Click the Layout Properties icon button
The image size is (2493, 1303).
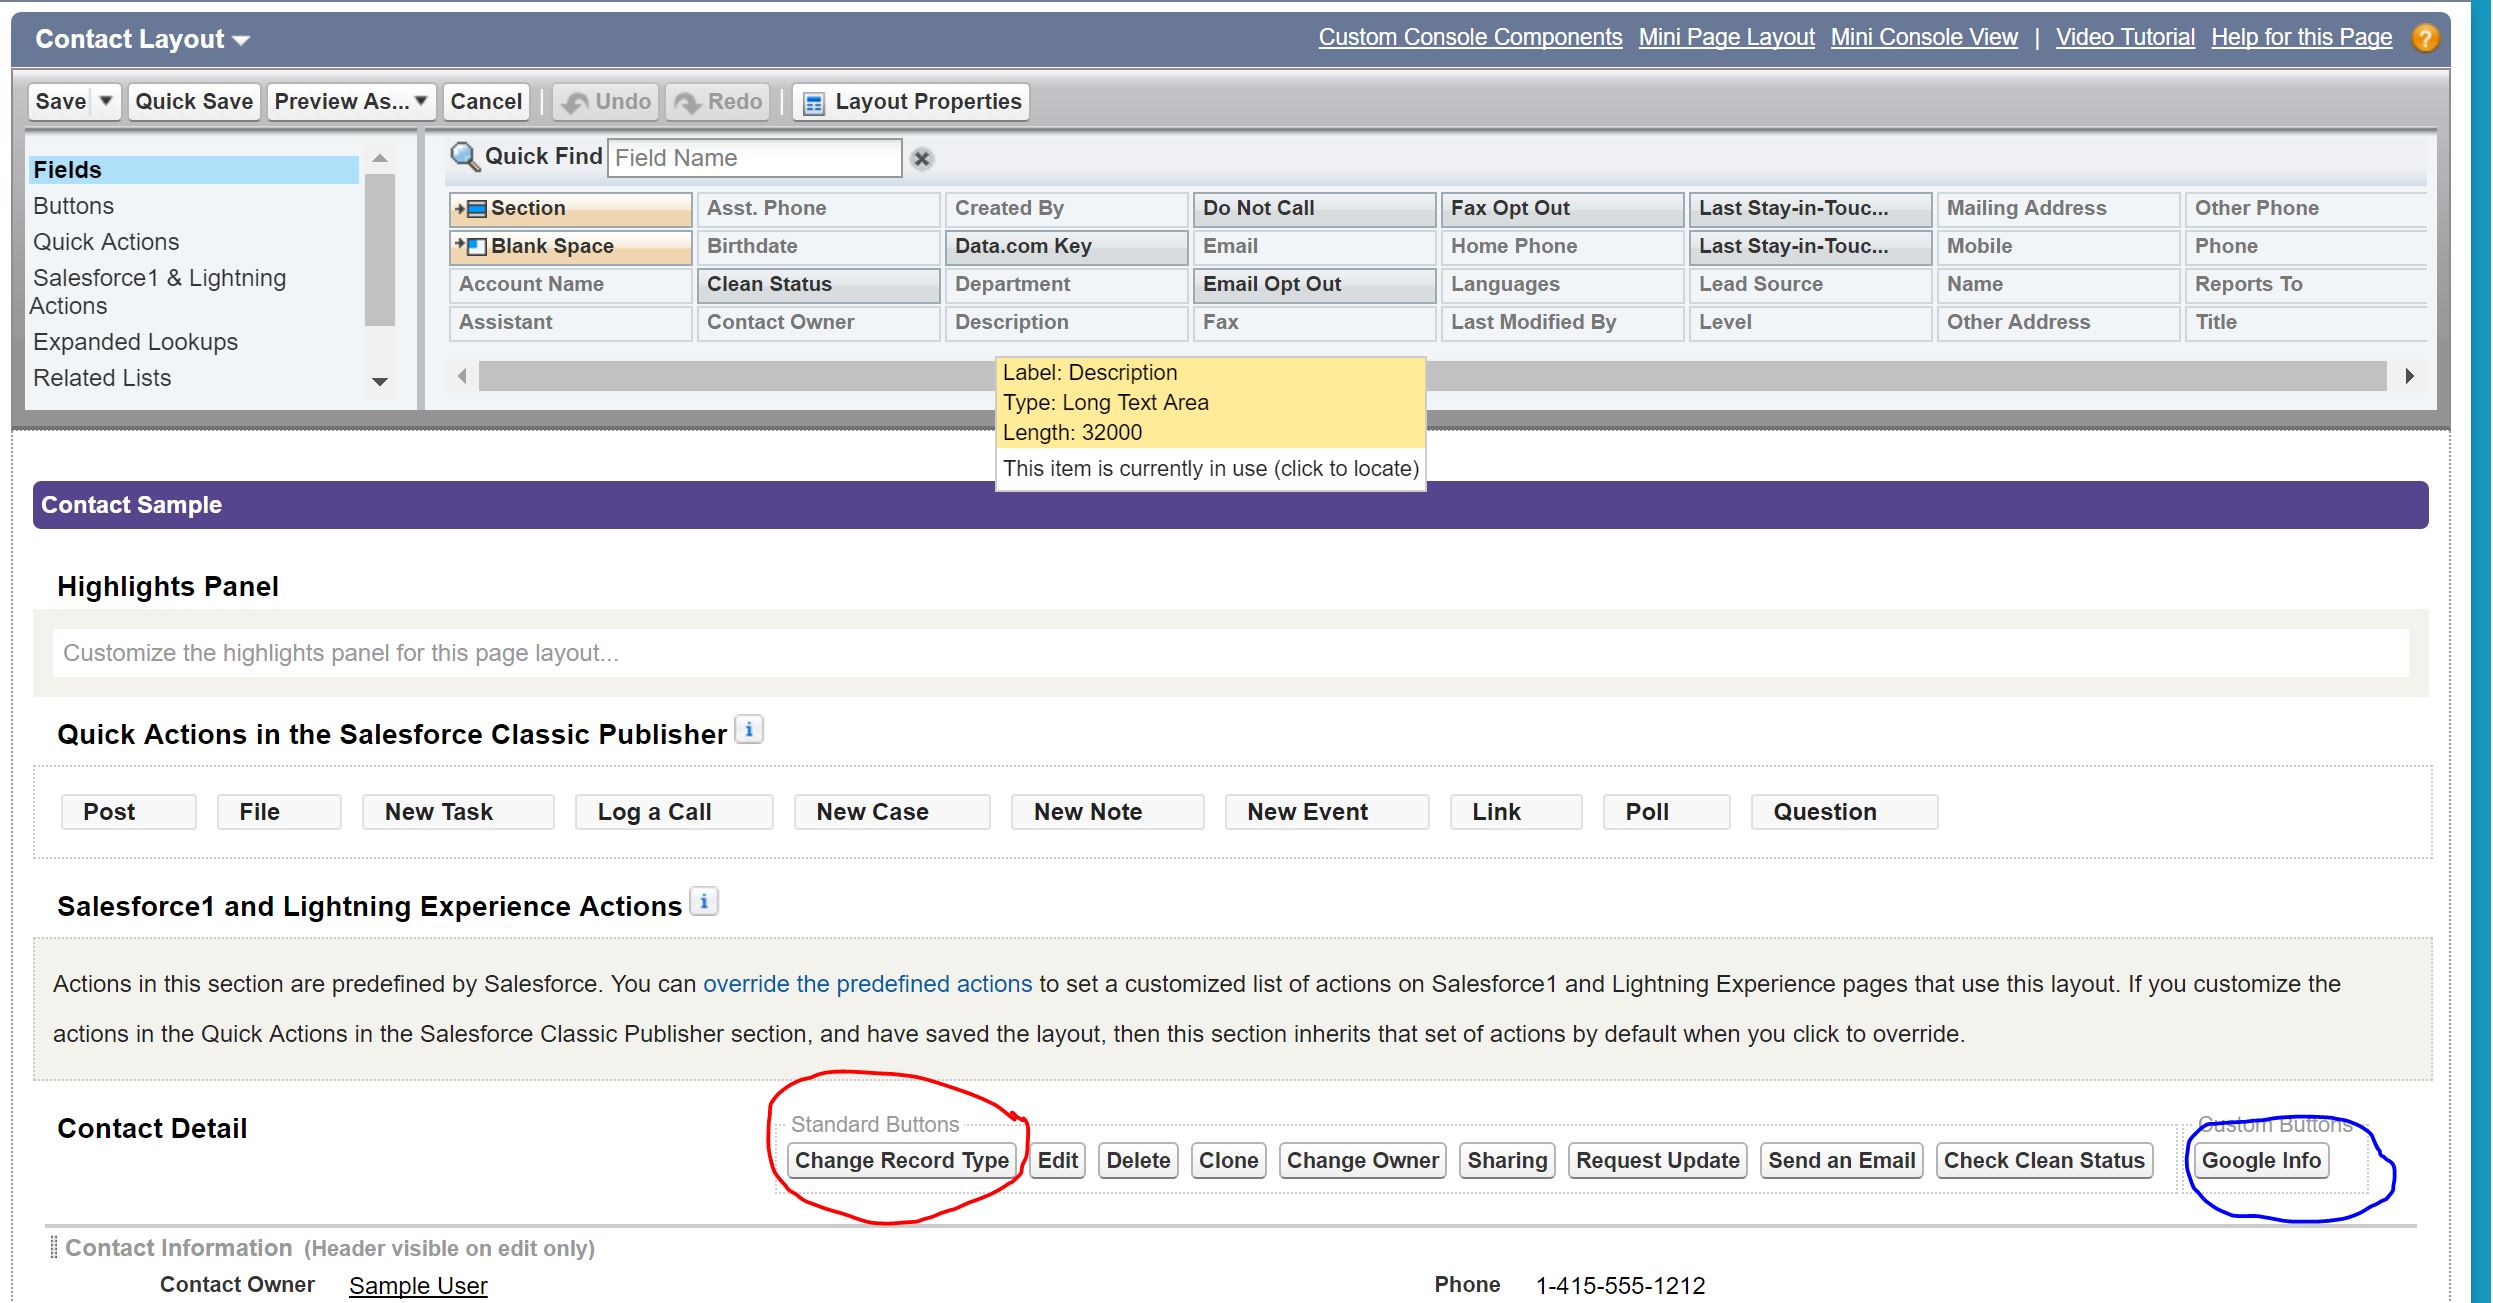814,103
